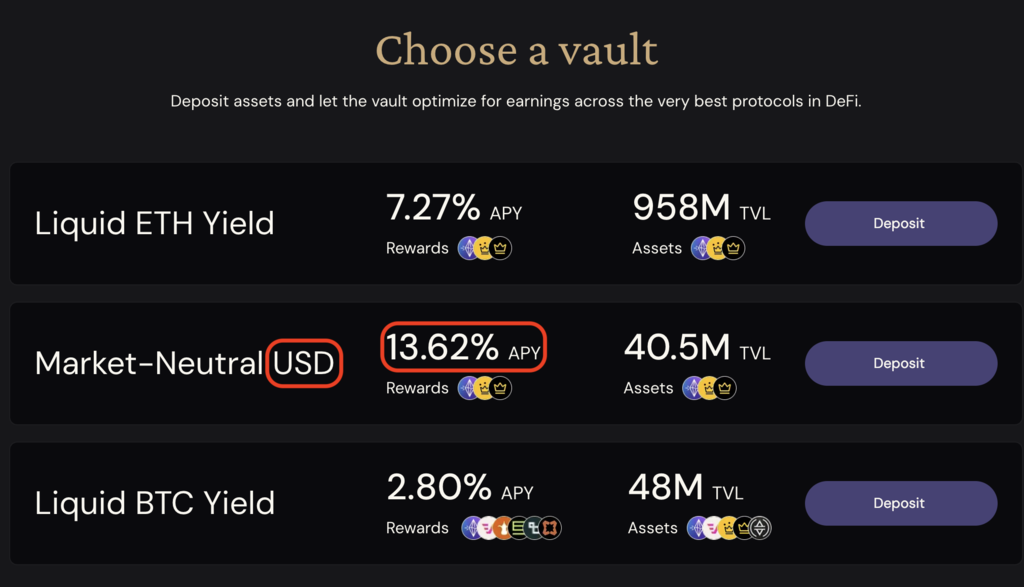
Task: Click the 'Choose a vault' heading
Action: [x=516, y=49]
